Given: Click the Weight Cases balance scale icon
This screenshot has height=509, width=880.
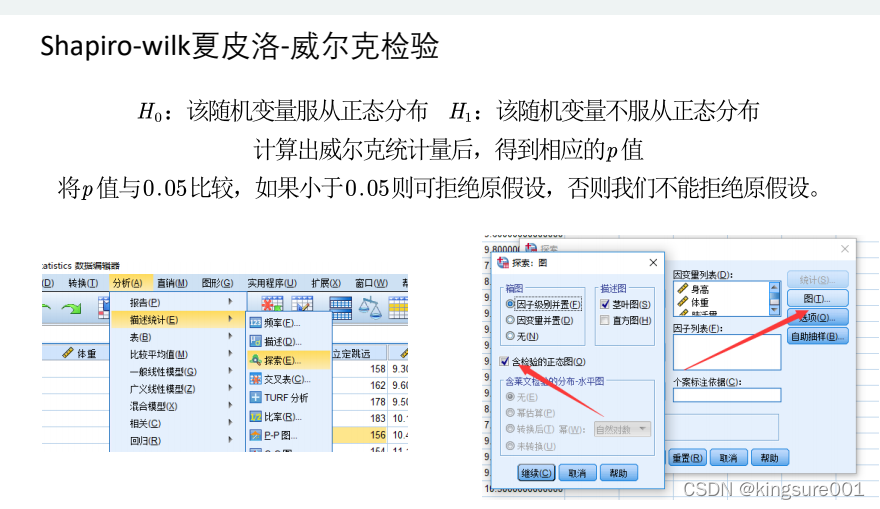Looking at the screenshot, I should click(x=370, y=308).
